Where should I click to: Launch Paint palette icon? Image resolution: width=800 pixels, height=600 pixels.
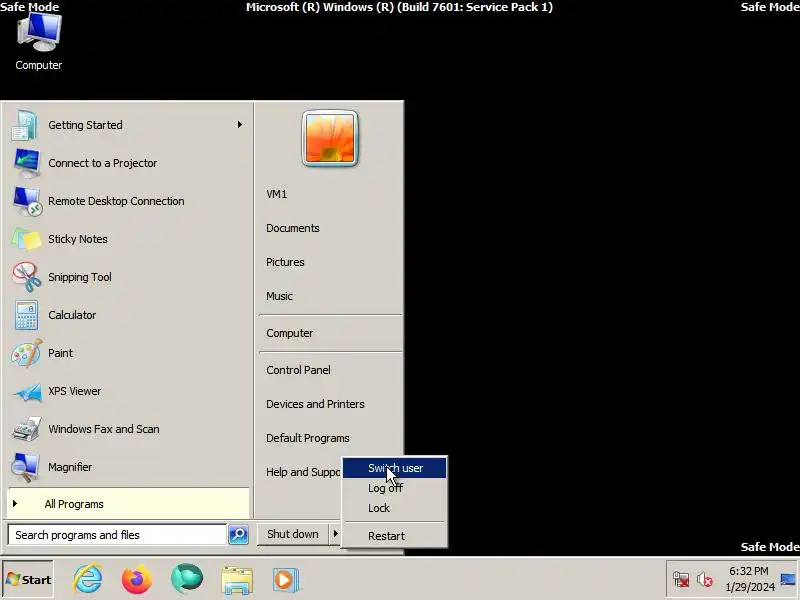coord(27,353)
